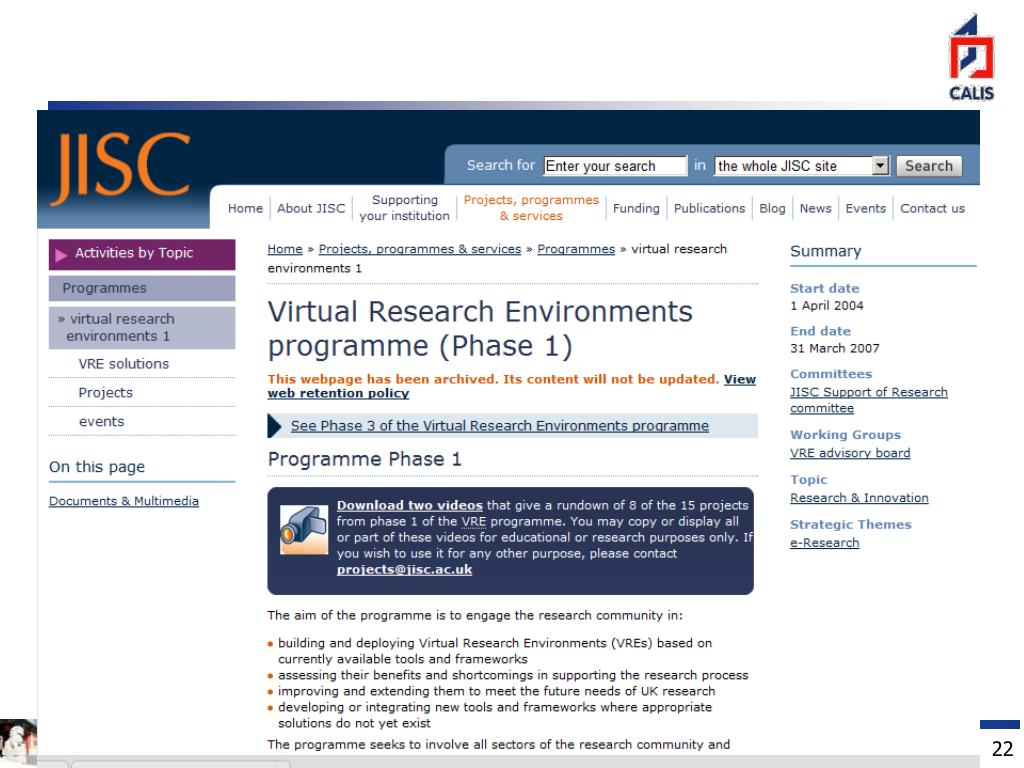The image size is (1024, 768).
Task: Open VRE solutions sidebar item
Action: pyautogui.click(x=123, y=364)
